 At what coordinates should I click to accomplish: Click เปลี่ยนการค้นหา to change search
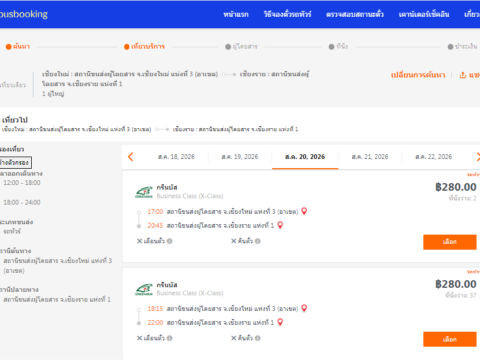click(x=418, y=75)
